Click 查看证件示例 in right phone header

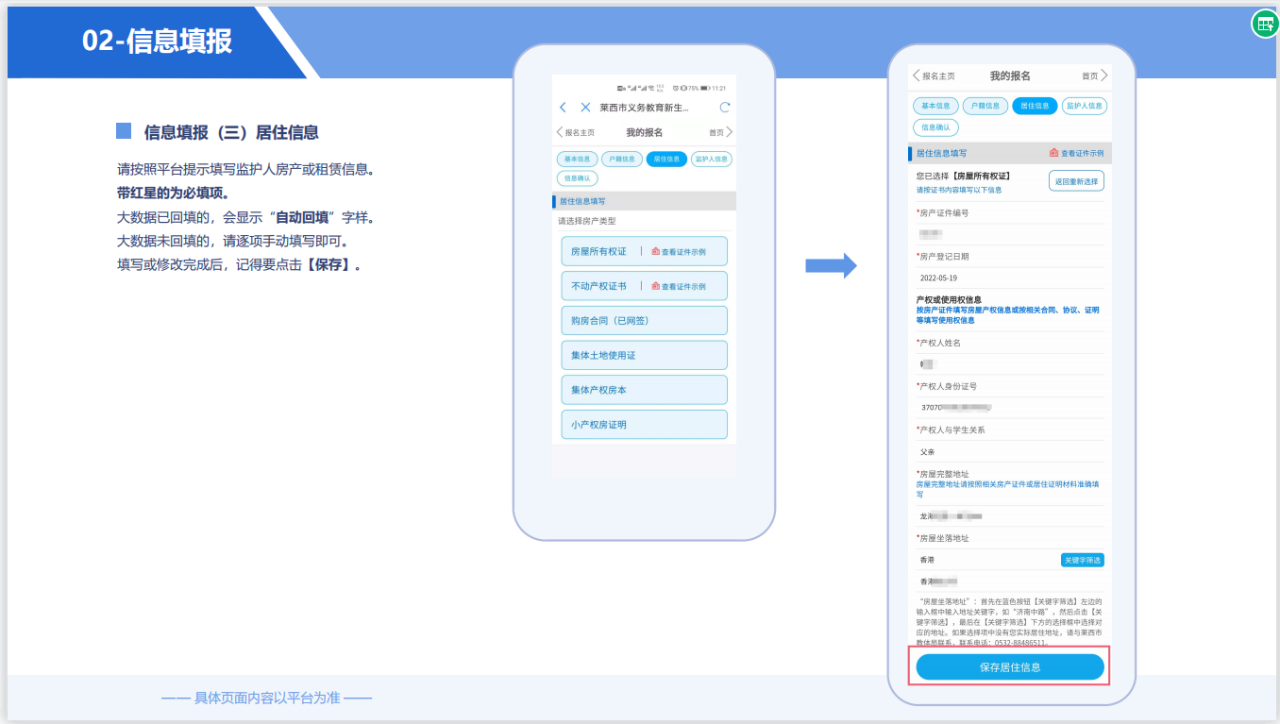[1076, 153]
